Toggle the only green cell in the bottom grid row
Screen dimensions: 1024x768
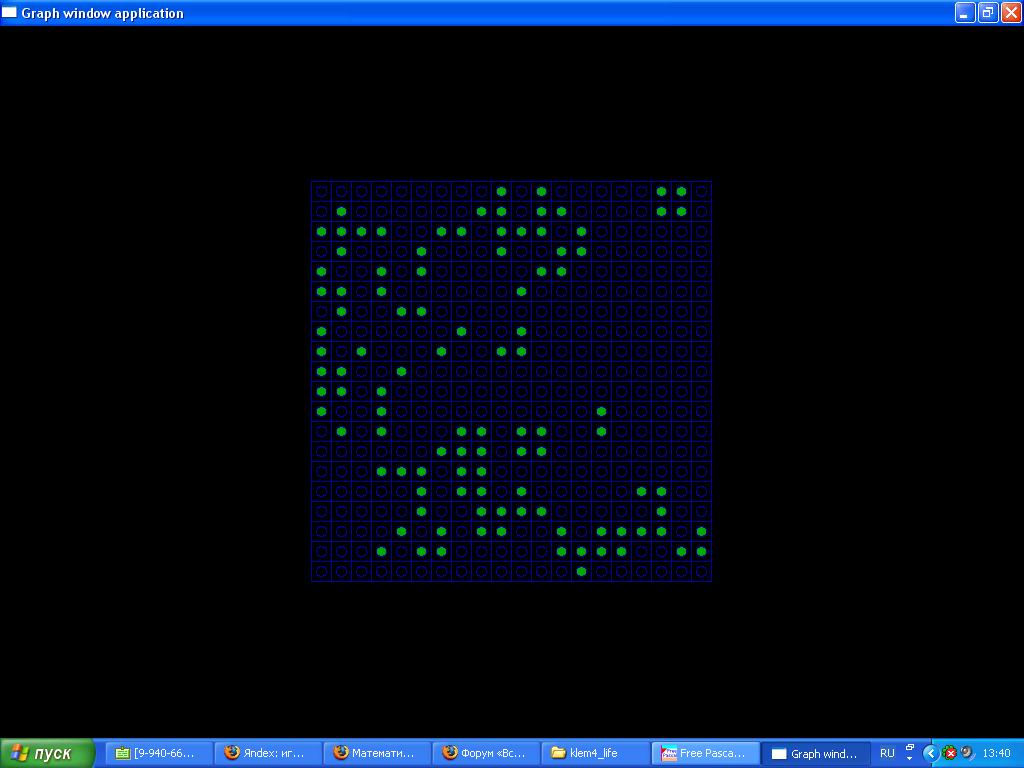tap(581, 571)
